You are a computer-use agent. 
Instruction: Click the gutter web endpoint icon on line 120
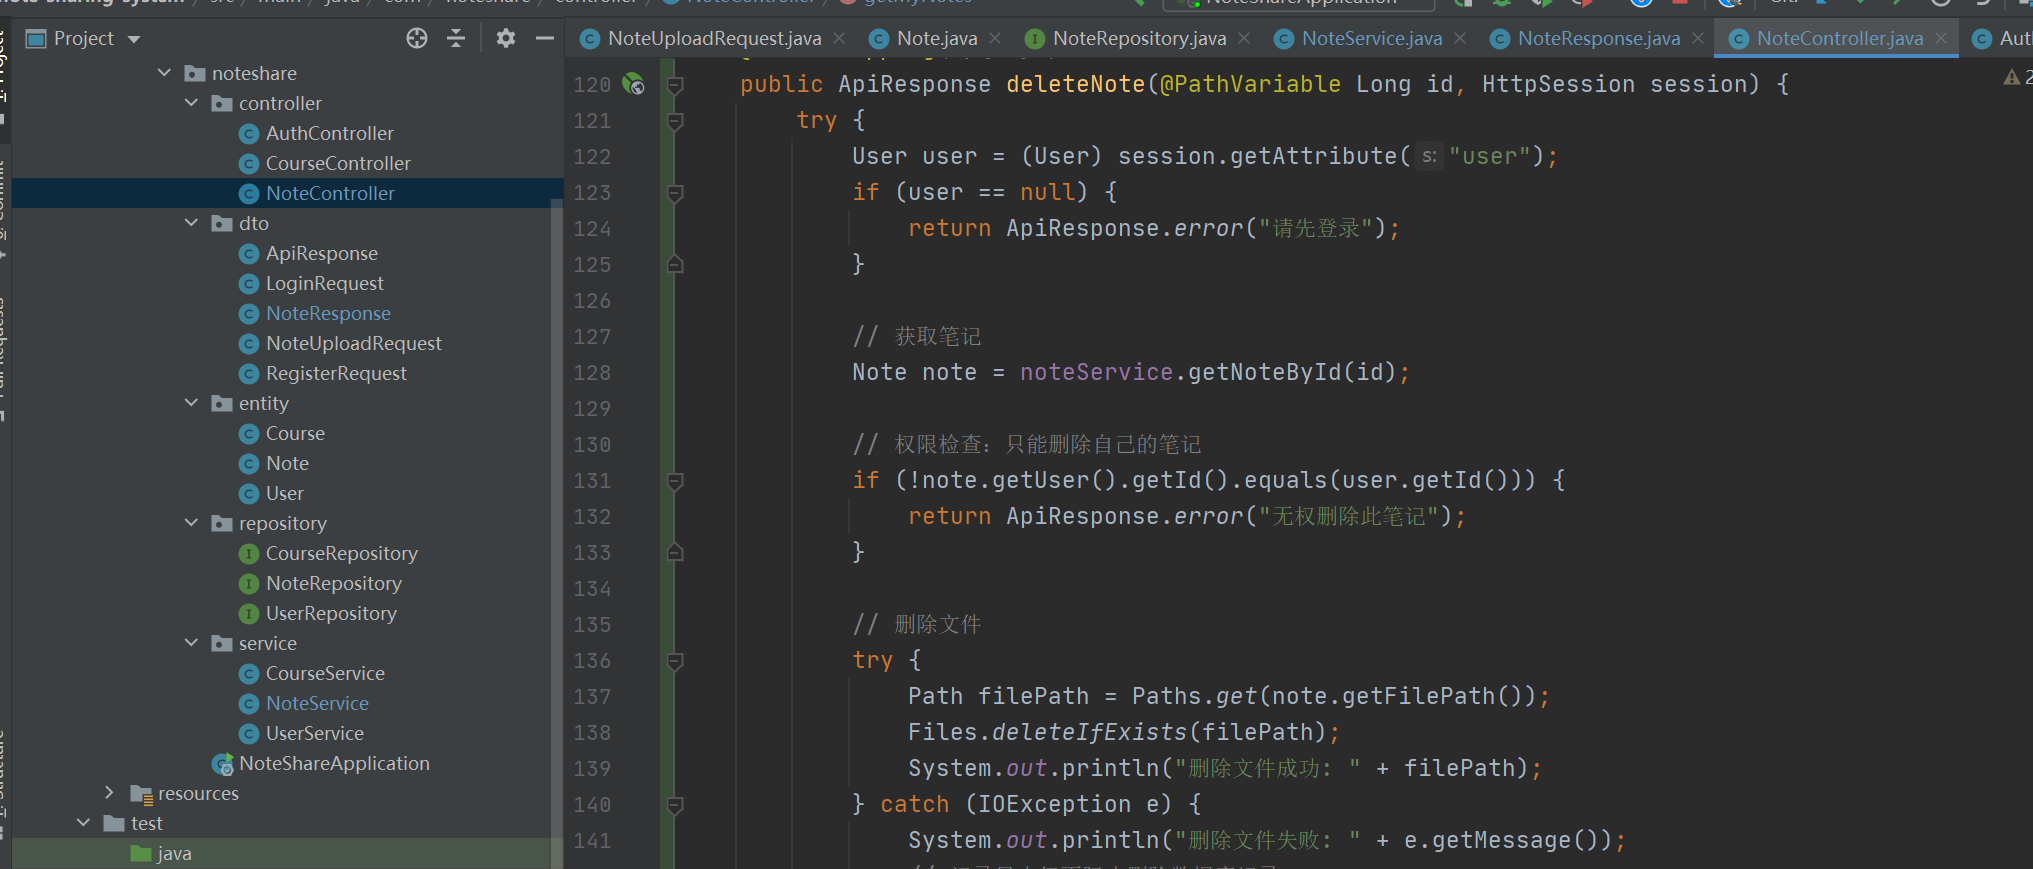pos(633,84)
